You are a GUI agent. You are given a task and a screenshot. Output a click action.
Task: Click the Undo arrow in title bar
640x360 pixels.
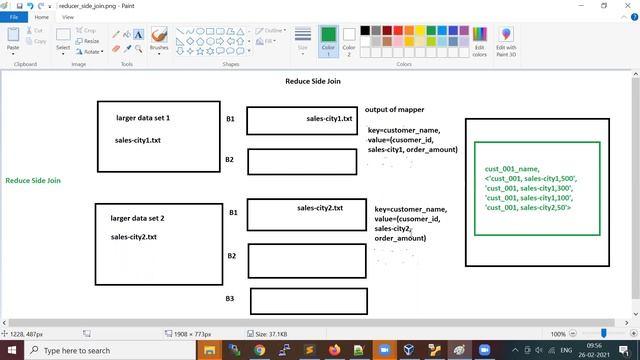pyautogui.click(x=30, y=6)
